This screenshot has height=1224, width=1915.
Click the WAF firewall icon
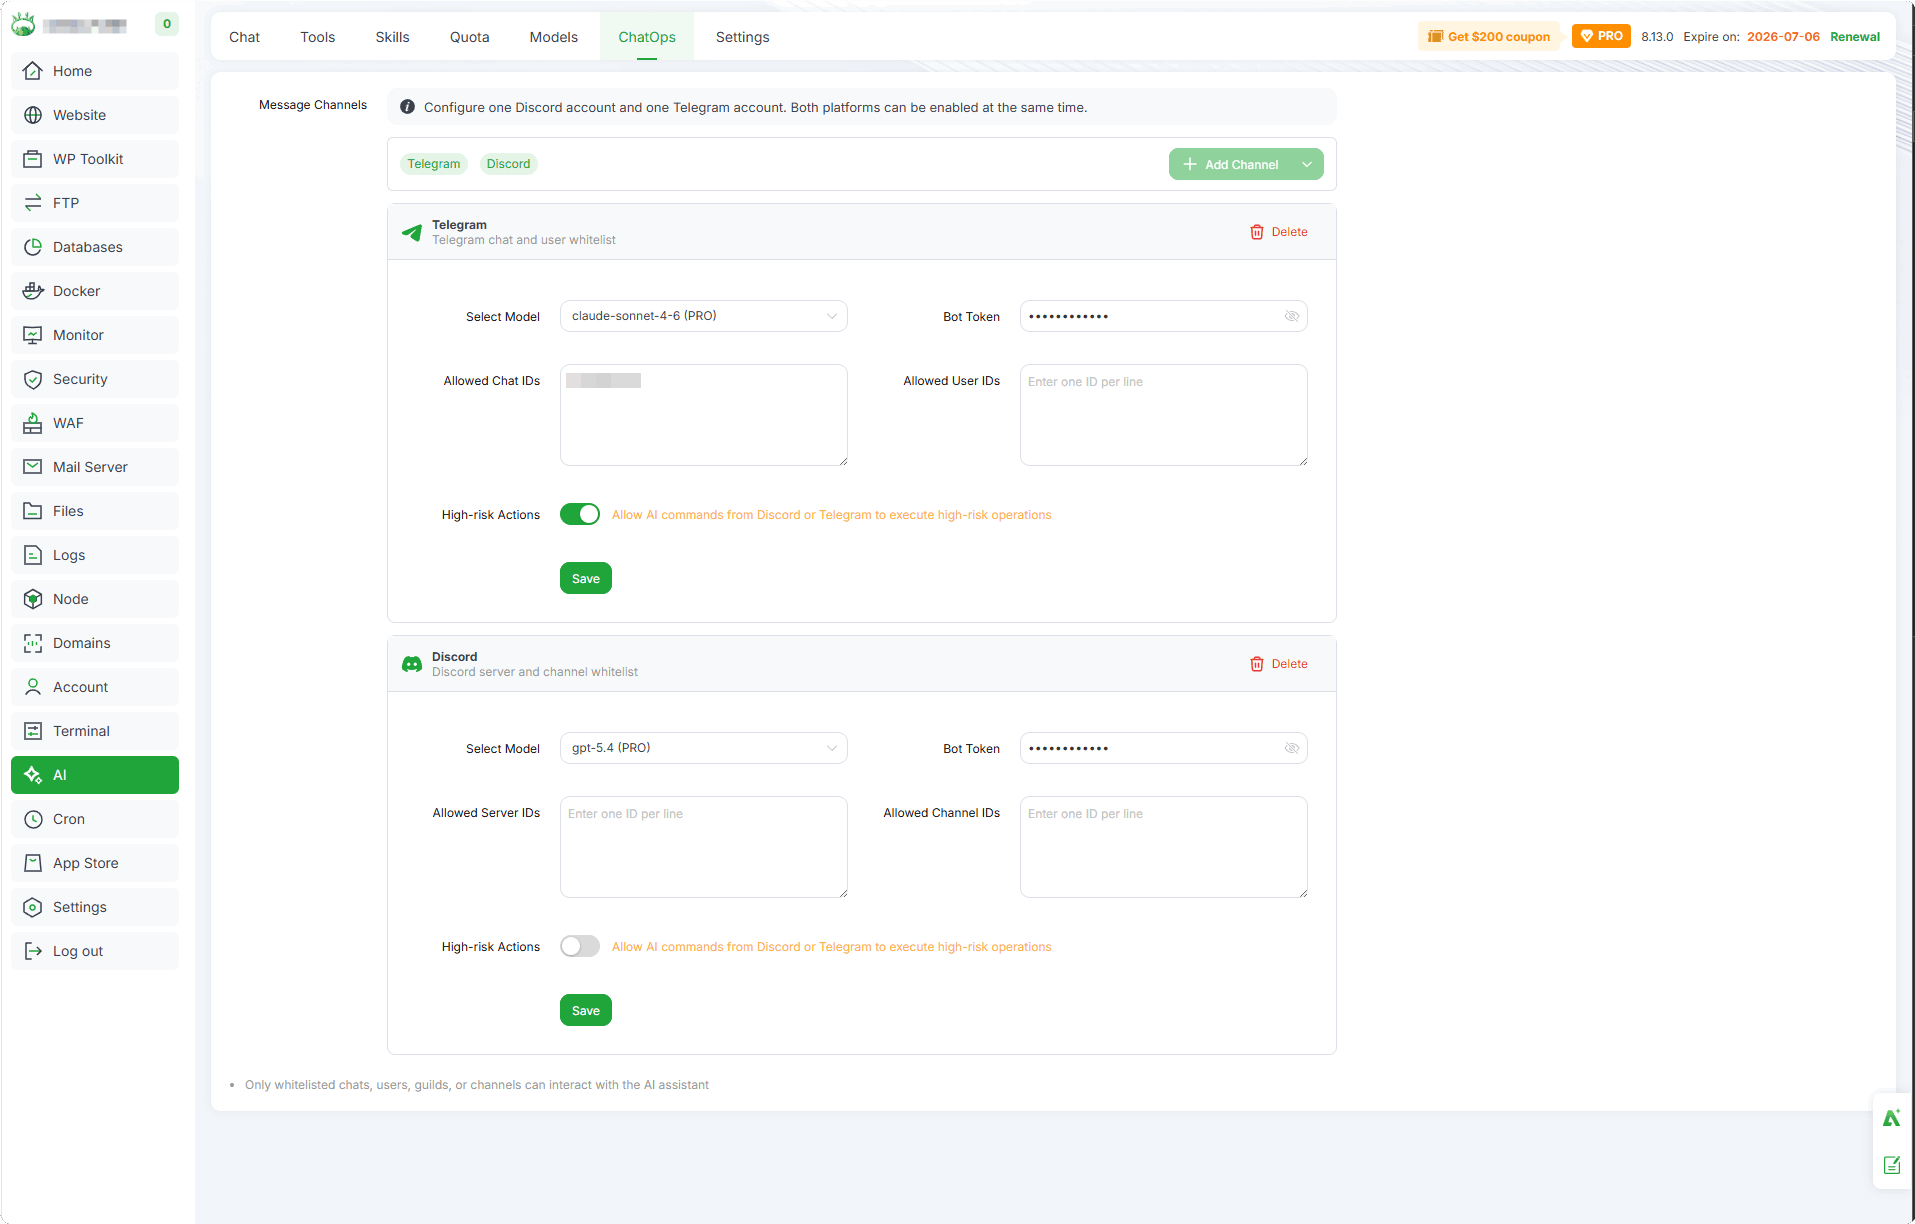(x=33, y=423)
